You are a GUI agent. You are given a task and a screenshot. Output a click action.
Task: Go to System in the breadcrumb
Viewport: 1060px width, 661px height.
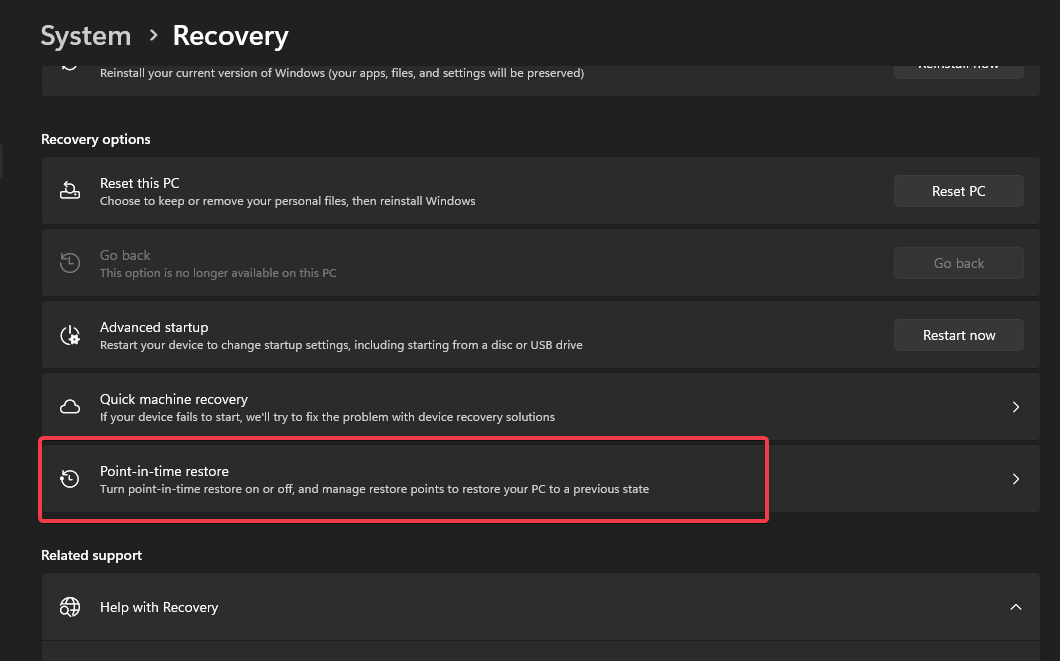[86, 36]
